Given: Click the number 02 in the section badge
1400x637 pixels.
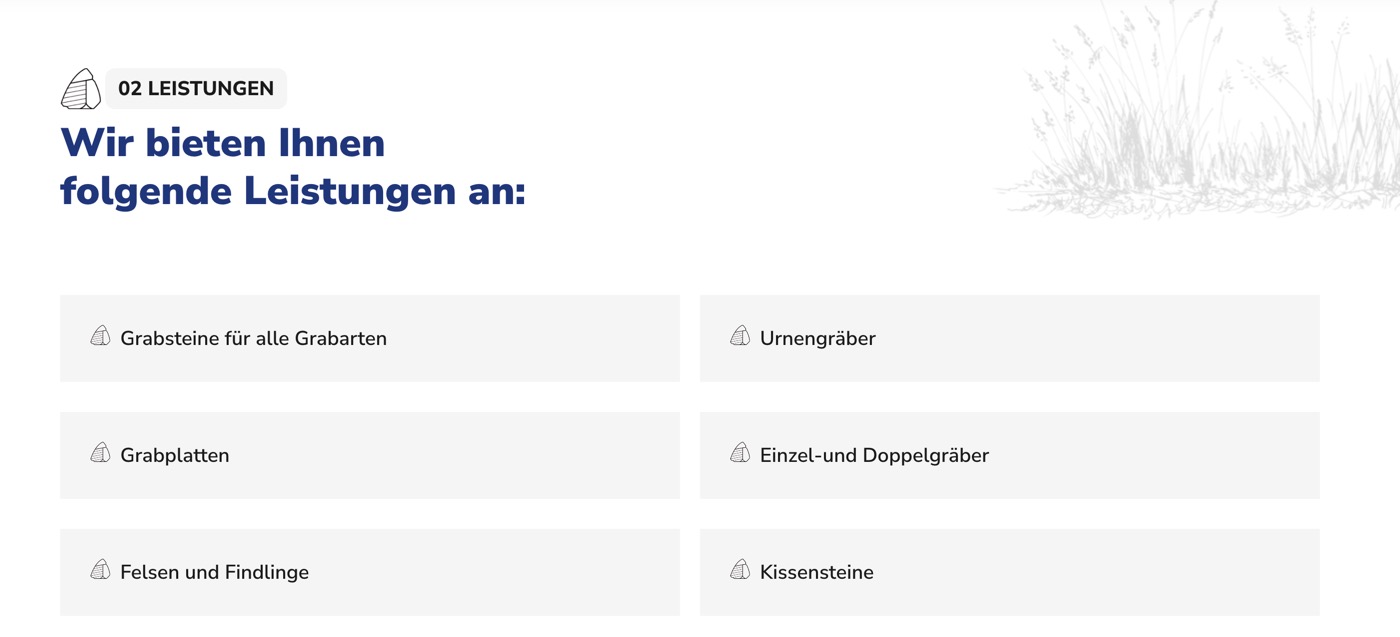Looking at the screenshot, I should point(130,89).
